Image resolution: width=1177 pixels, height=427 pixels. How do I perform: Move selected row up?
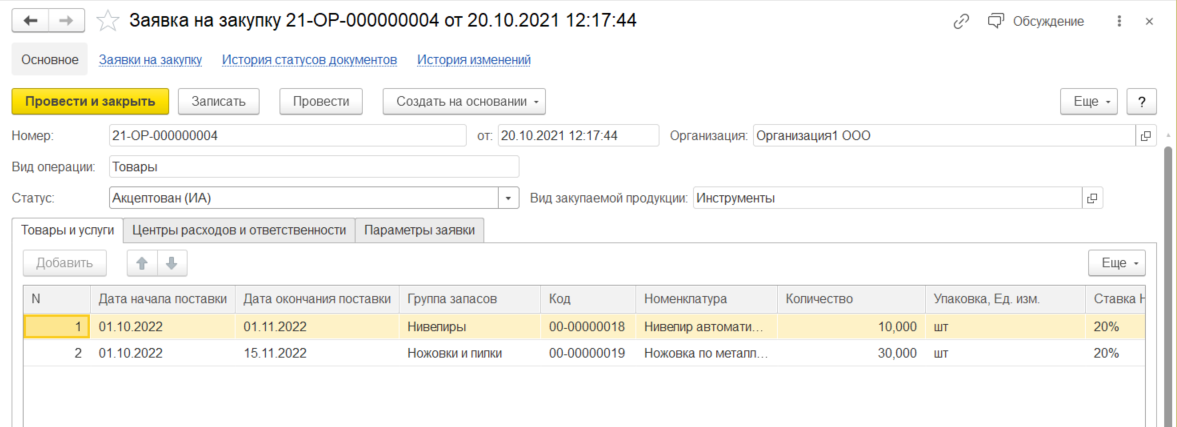(142, 263)
